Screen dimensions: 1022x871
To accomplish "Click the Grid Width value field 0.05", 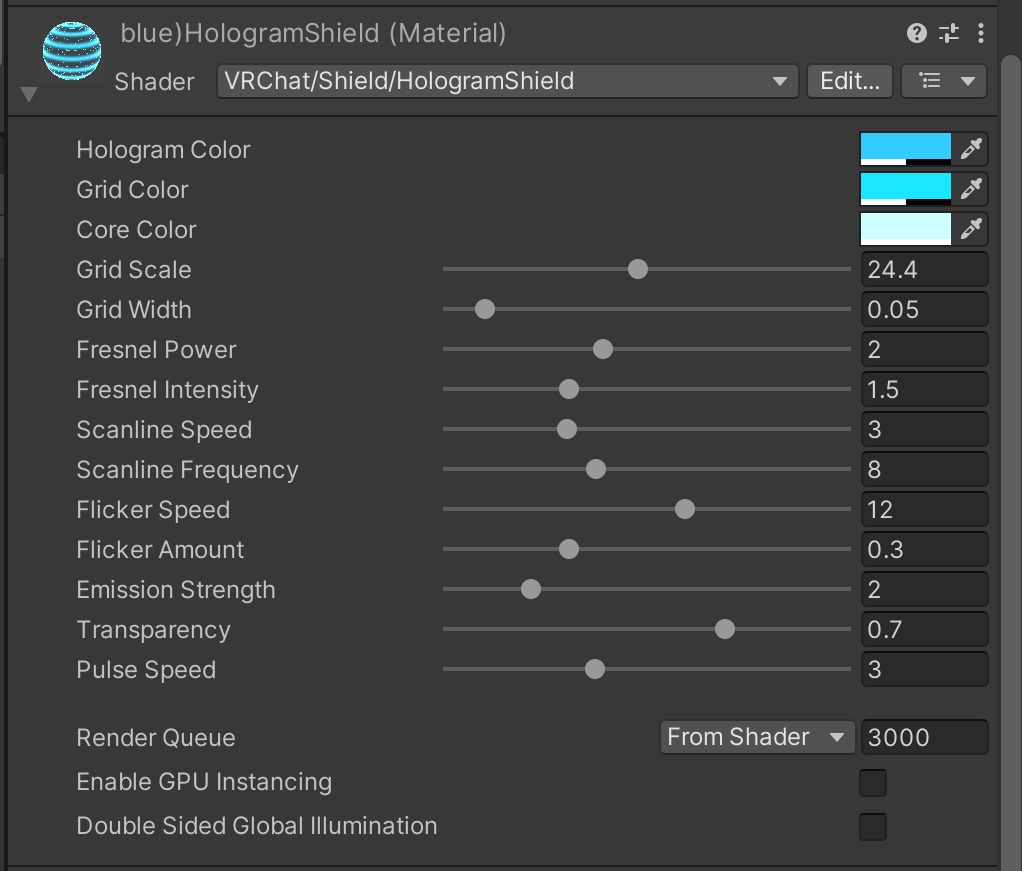I will pyautogui.click(x=924, y=309).
